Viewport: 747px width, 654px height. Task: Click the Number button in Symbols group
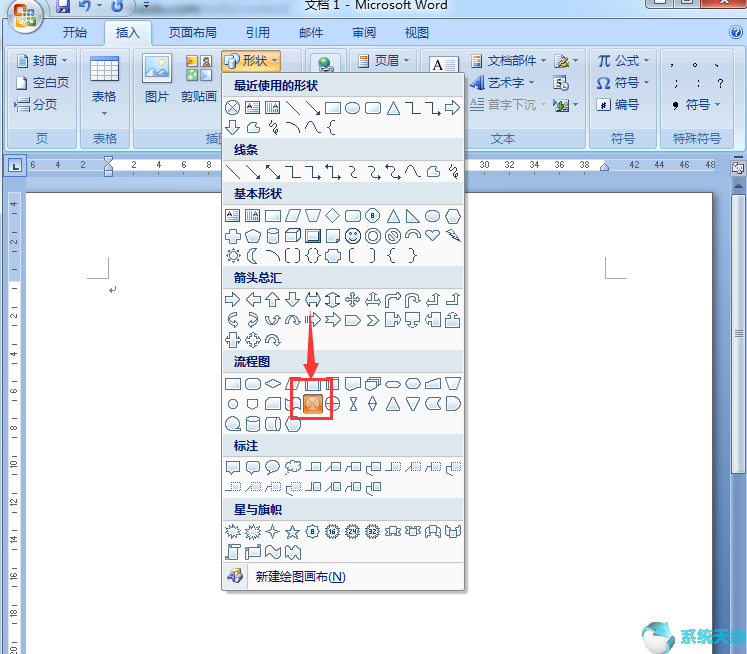[x=617, y=104]
